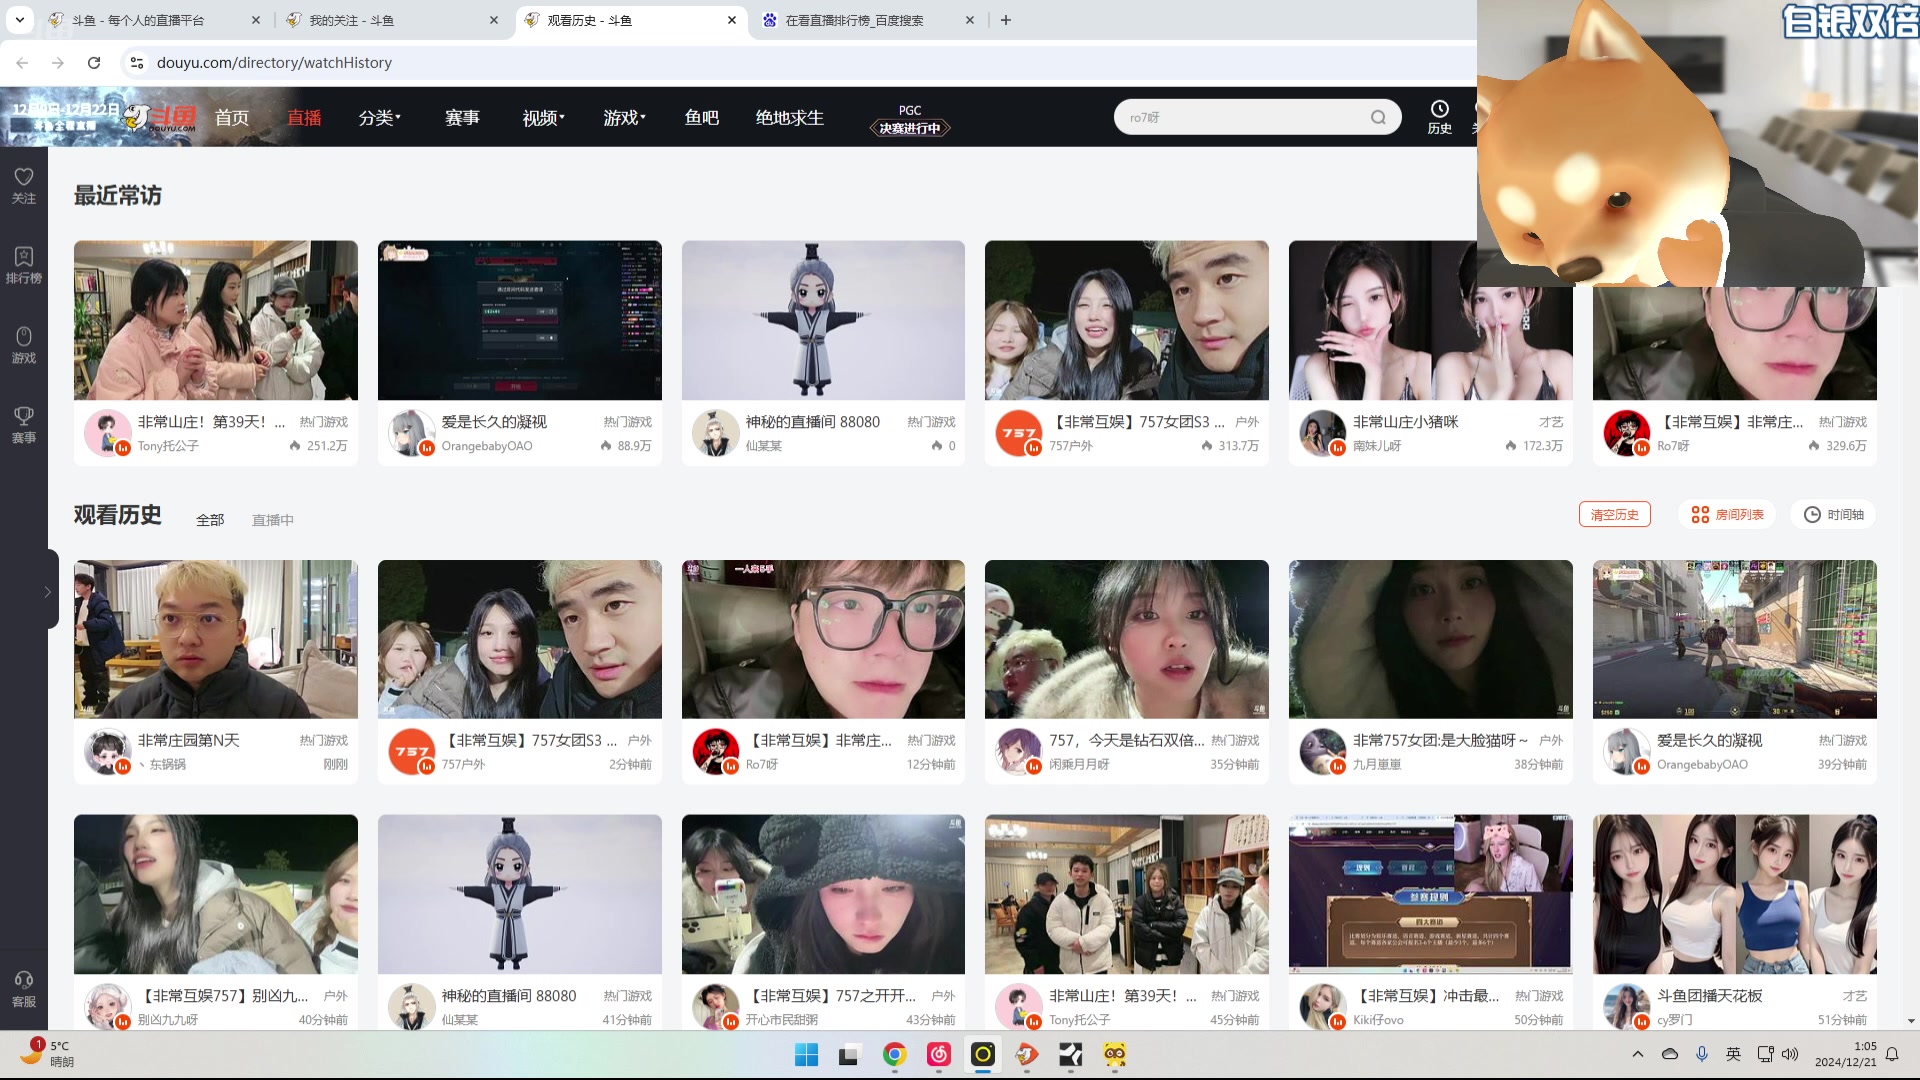Open the volume tray icon
This screenshot has height=1080, width=1920.
pos(1790,1054)
